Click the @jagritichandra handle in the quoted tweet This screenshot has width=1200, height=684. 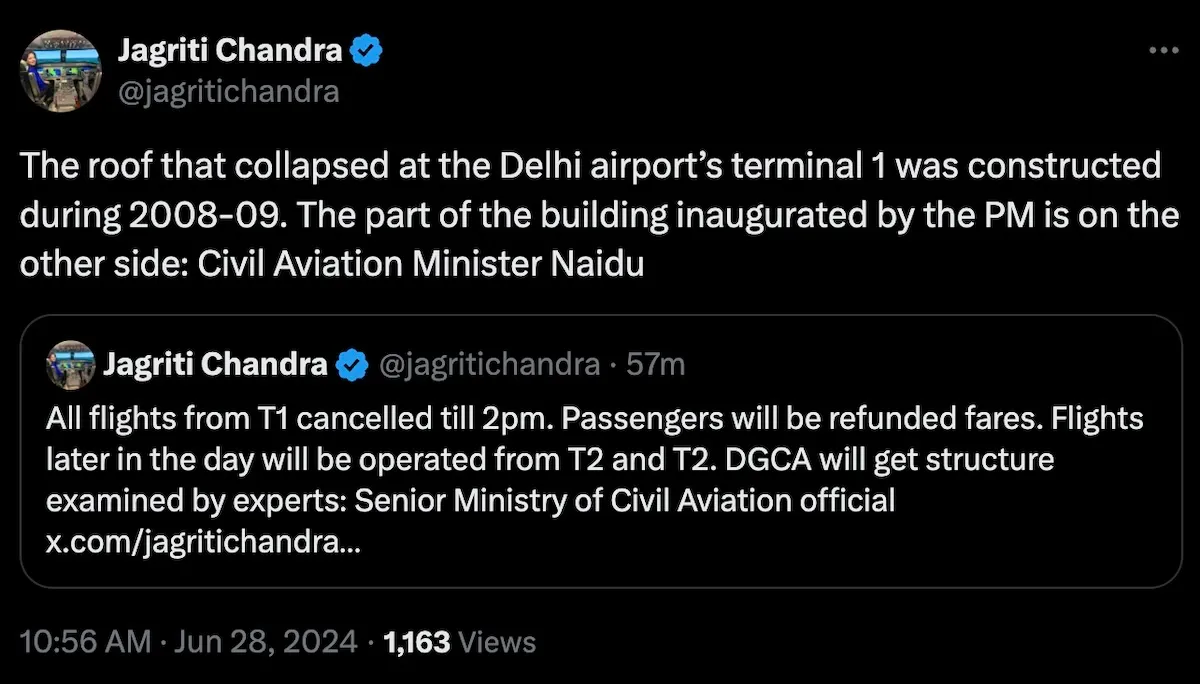(x=487, y=365)
